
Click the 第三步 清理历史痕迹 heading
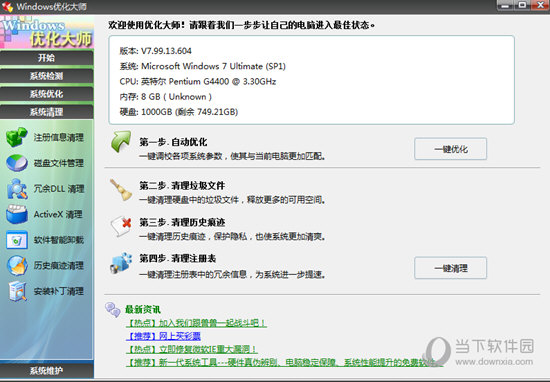click(182, 222)
